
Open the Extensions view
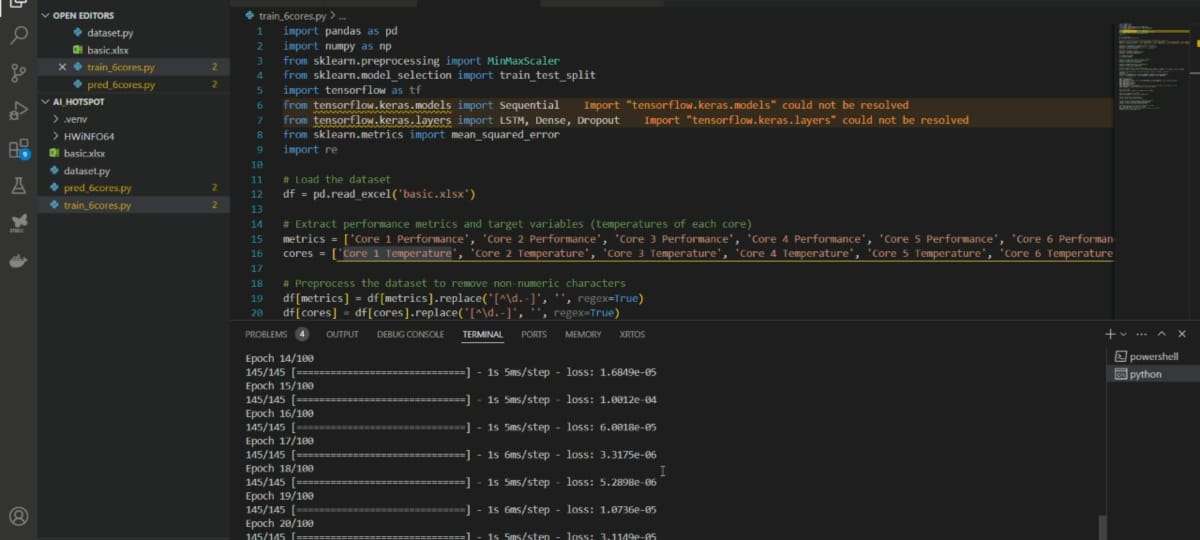coord(18,149)
